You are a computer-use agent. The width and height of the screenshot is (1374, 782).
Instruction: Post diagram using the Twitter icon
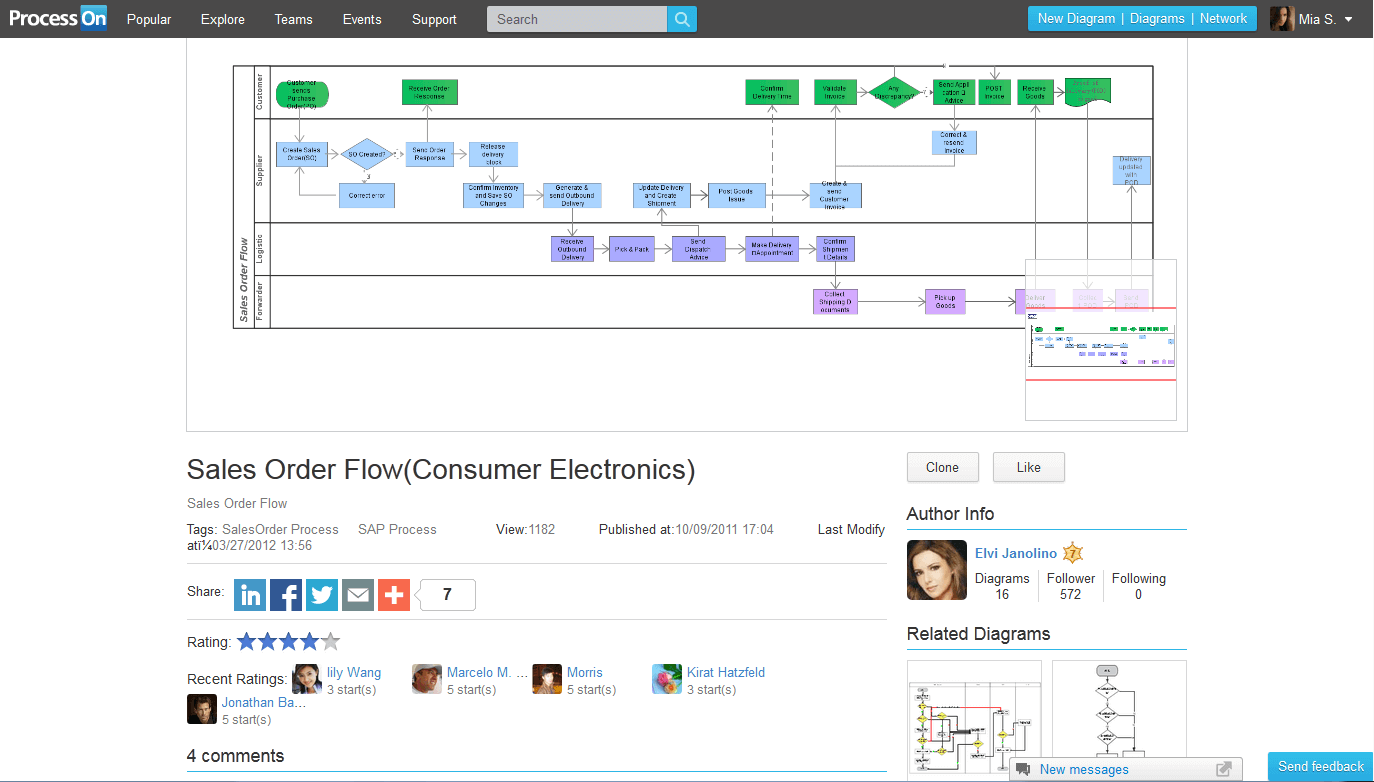[322, 594]
